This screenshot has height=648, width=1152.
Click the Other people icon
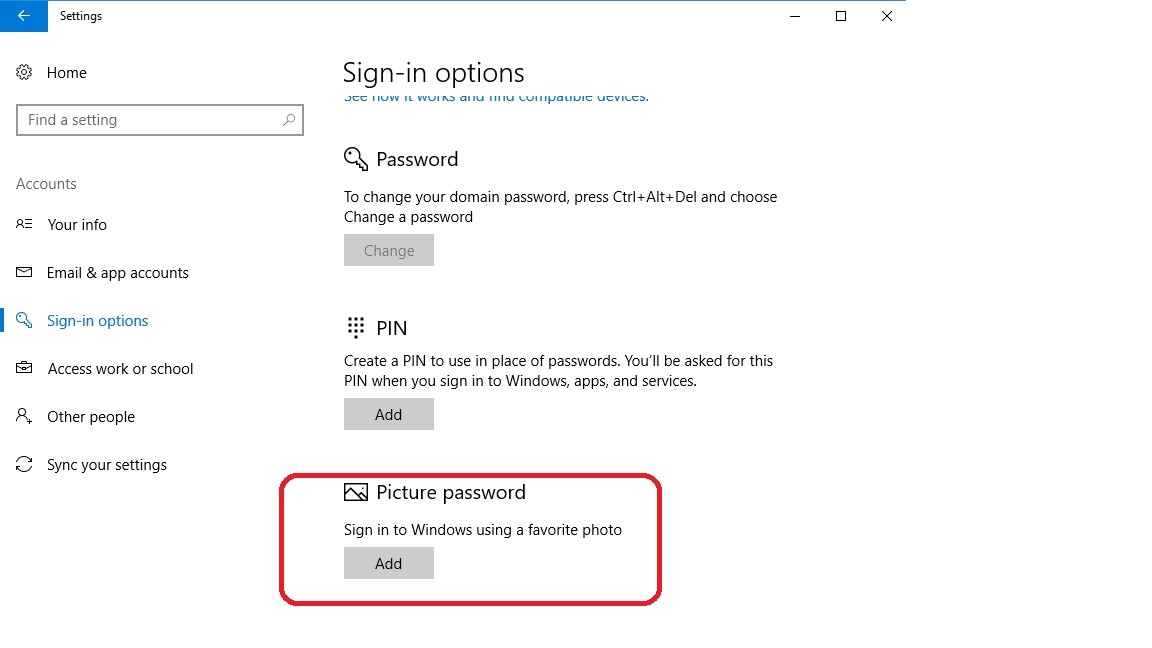23,416
